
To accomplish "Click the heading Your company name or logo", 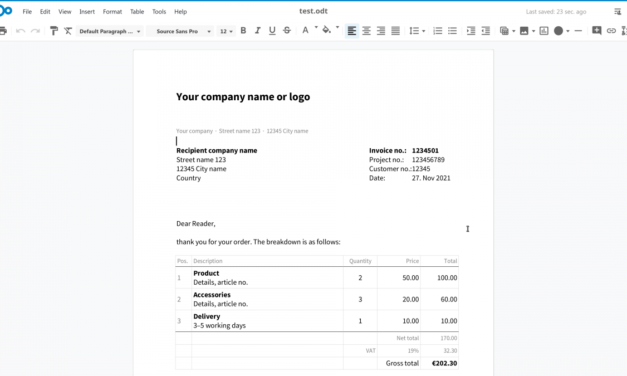I will click(243, 97).
